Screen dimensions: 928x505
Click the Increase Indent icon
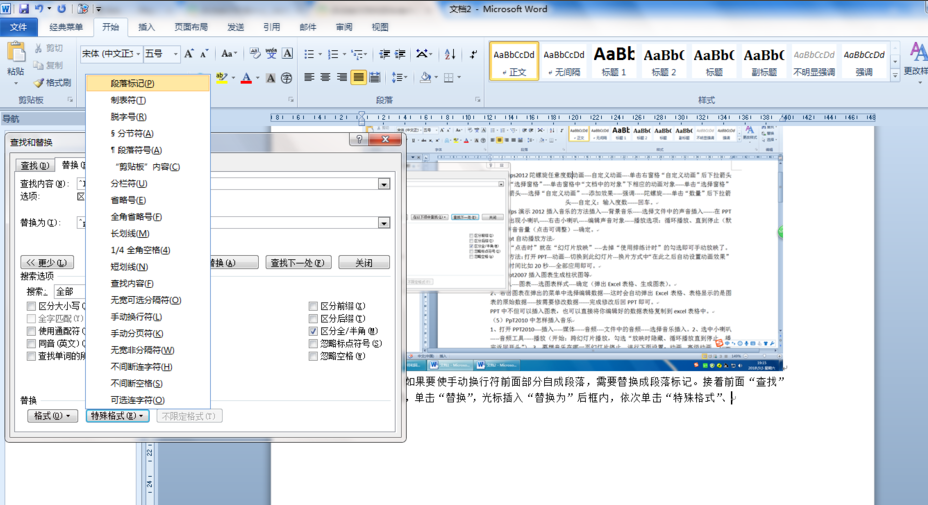click(x=400, y=54)
